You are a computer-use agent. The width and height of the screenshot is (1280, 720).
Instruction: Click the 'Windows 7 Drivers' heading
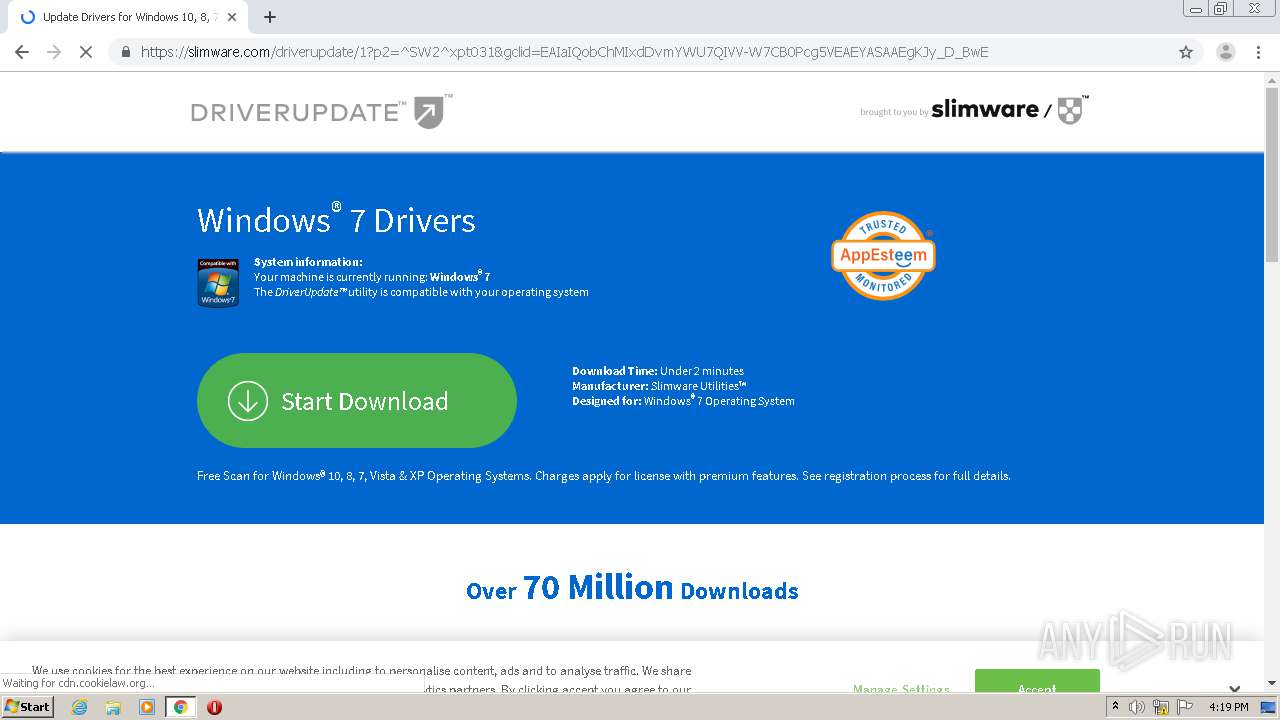(336, 219)
